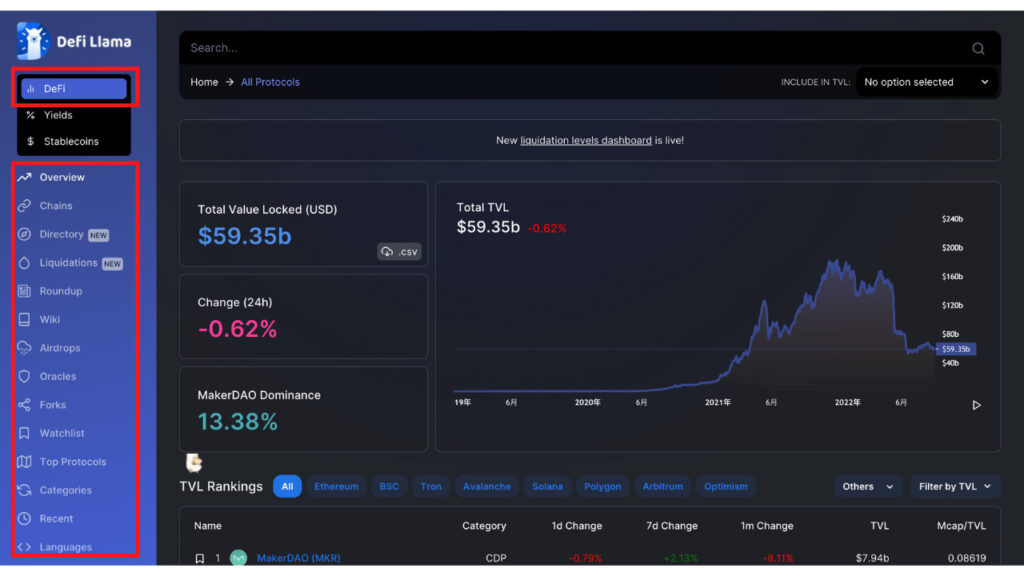Expand the Others chains dropdown
This screenshot has width=1024, height=576.
[867, 487]
